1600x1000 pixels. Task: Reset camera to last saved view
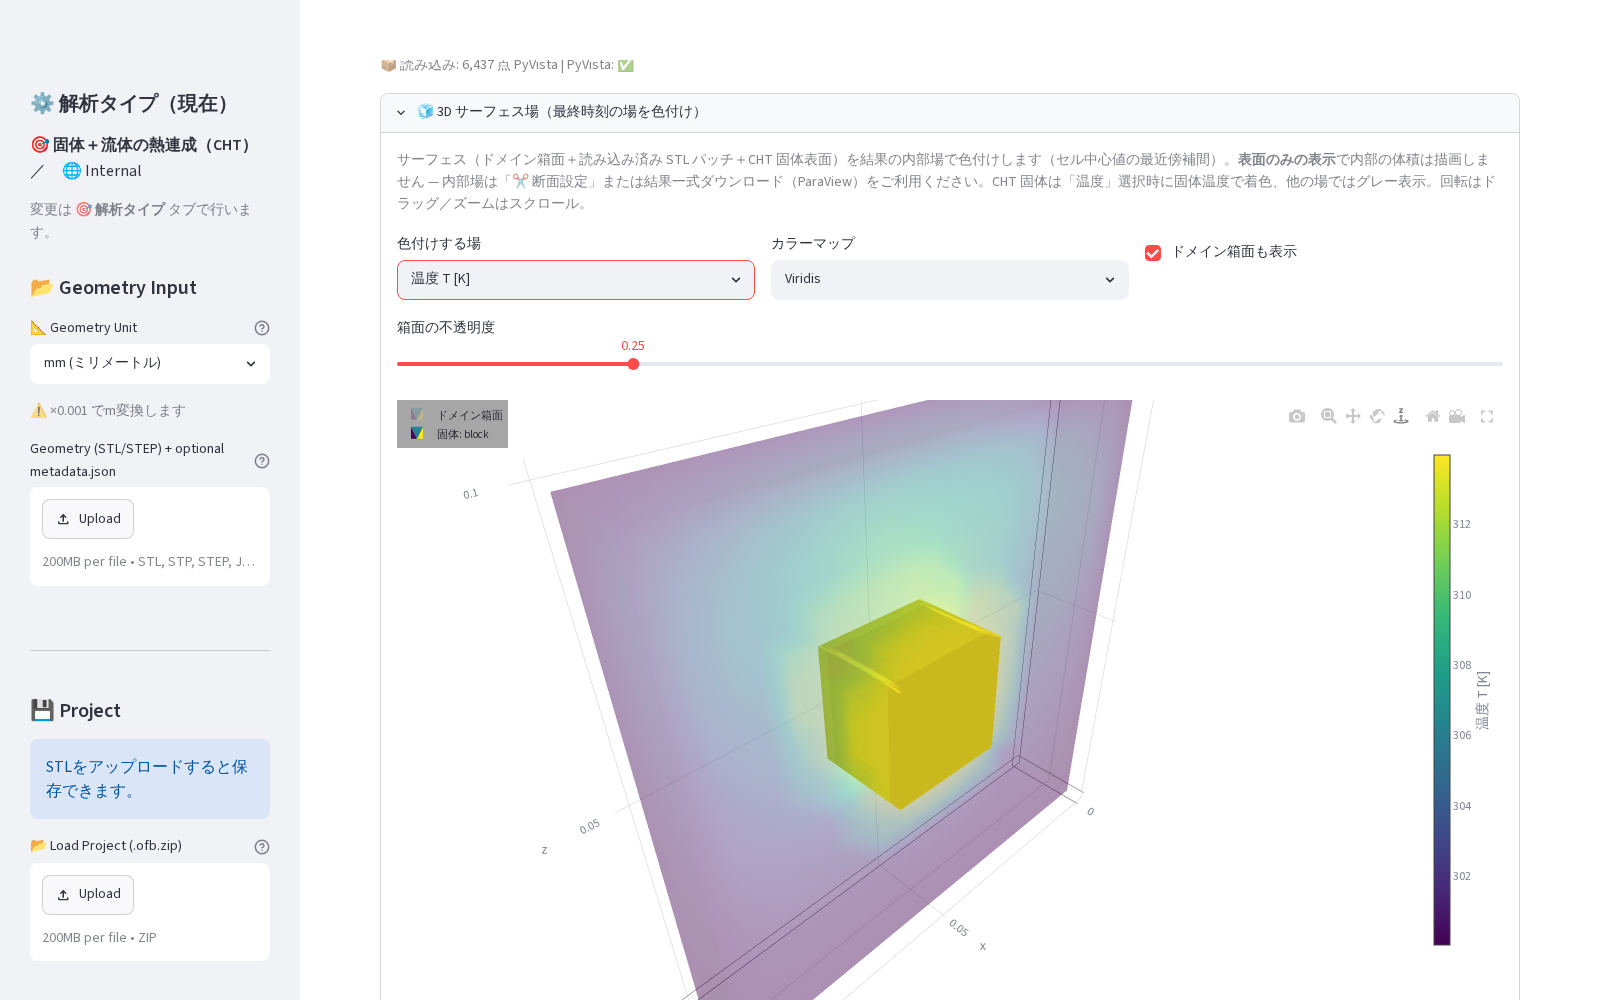click(1457, 416)
